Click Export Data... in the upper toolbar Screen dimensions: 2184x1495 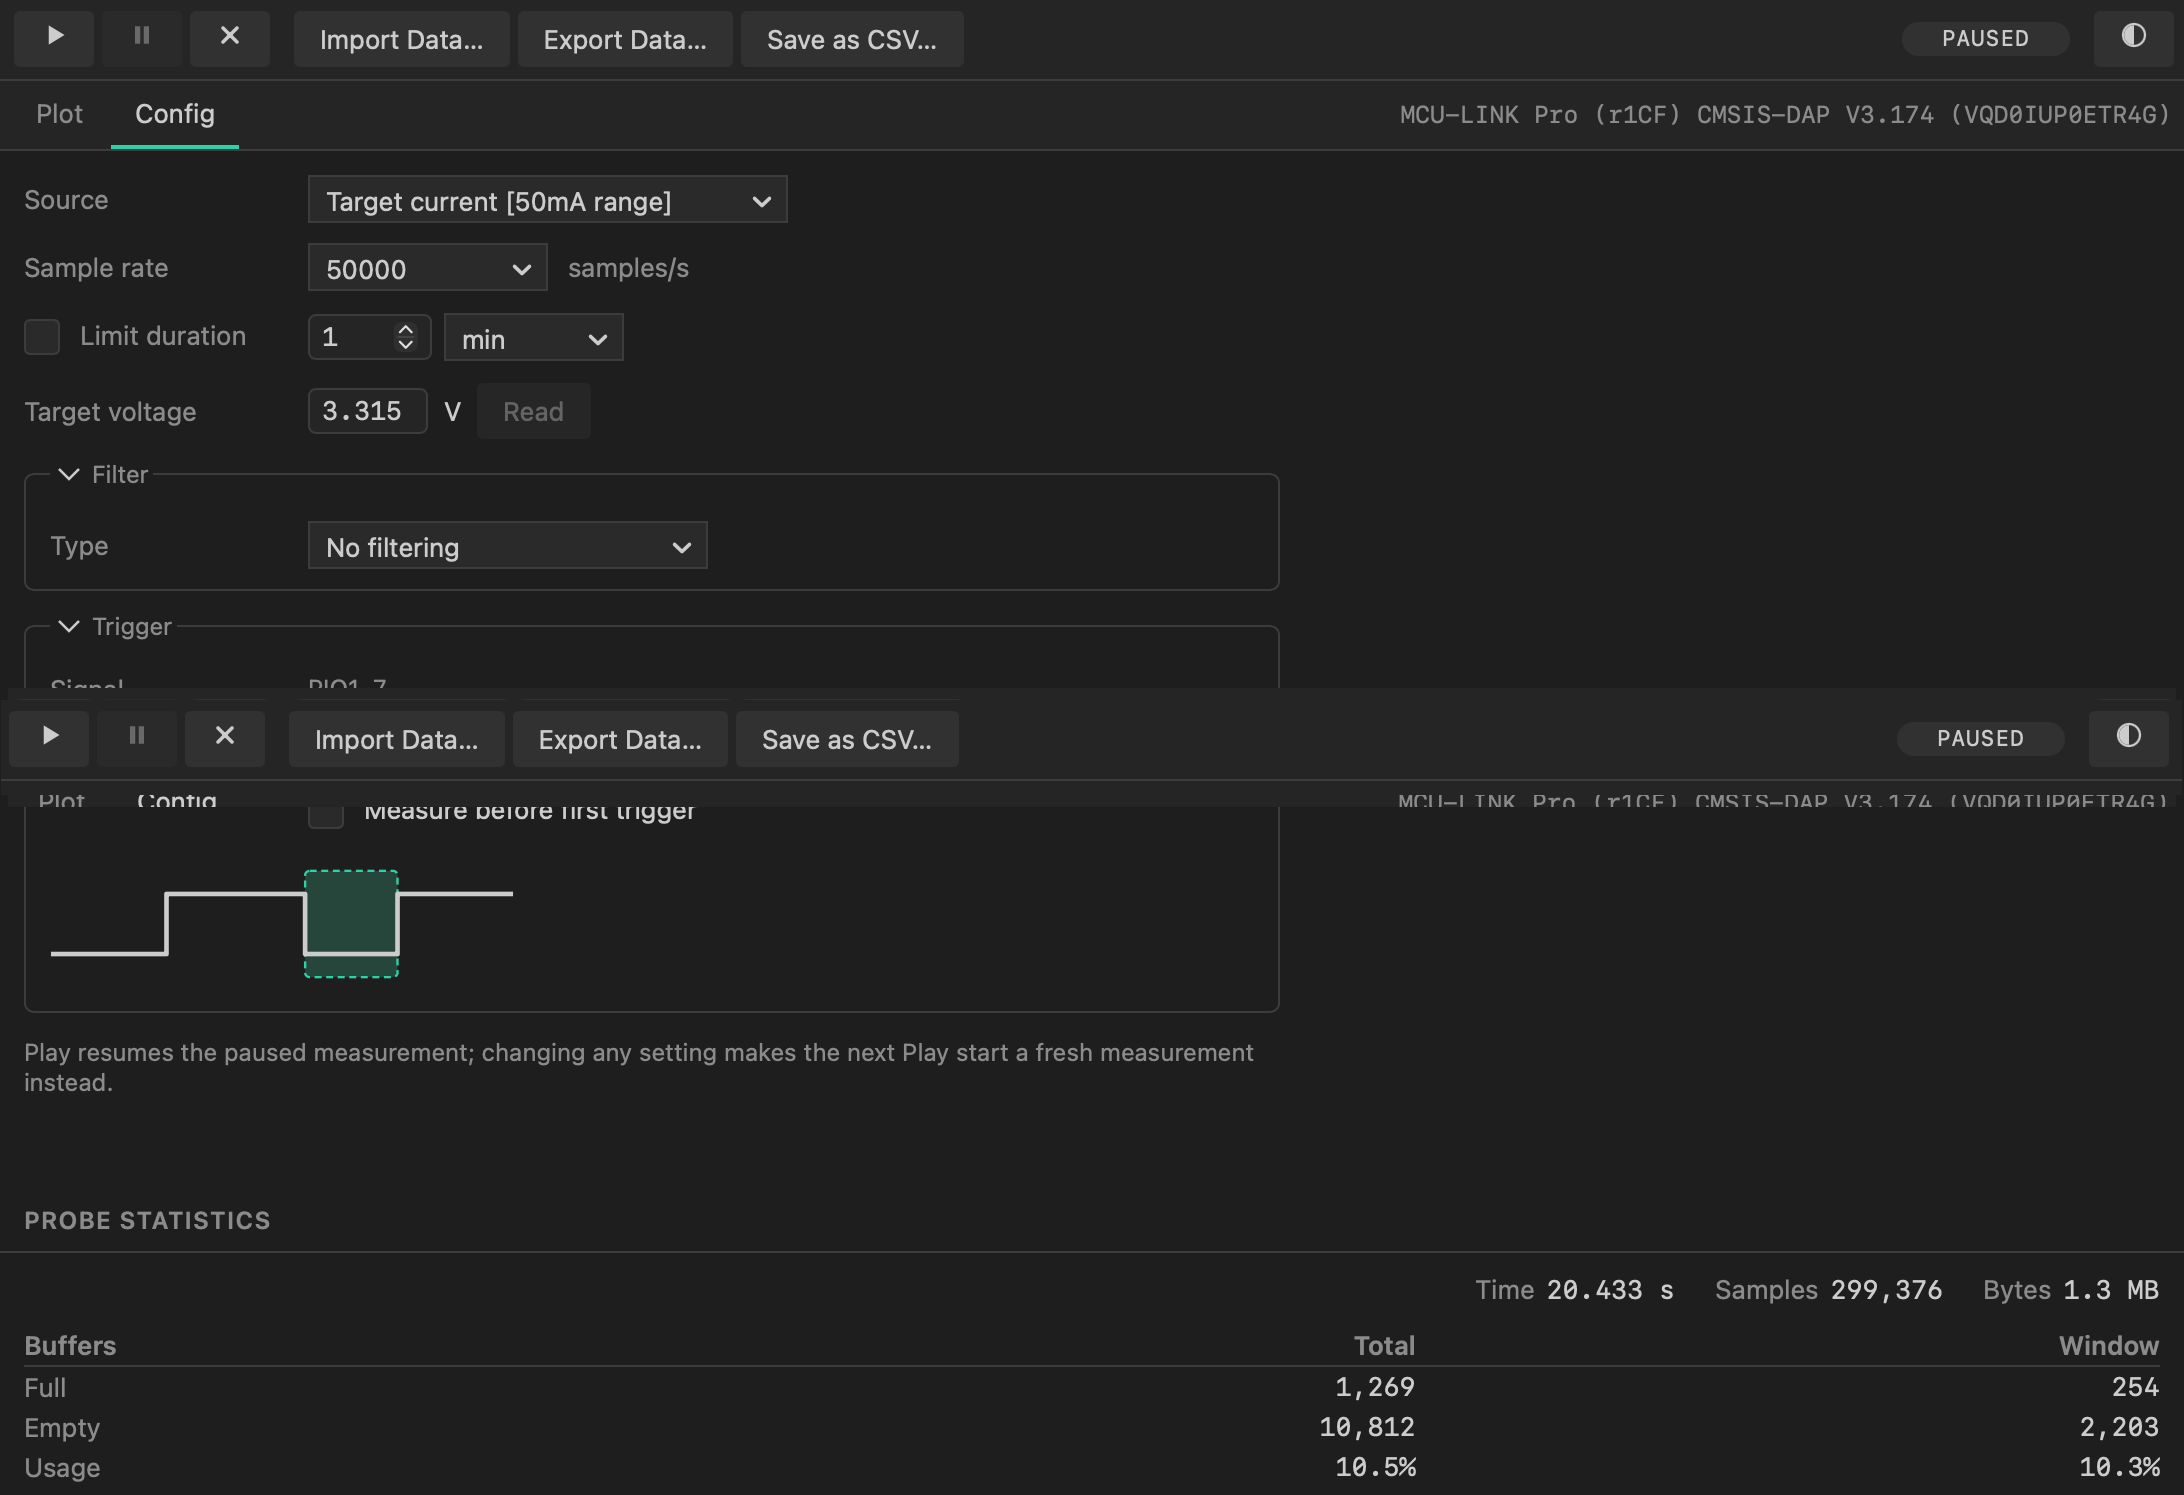tap(625, 39)
